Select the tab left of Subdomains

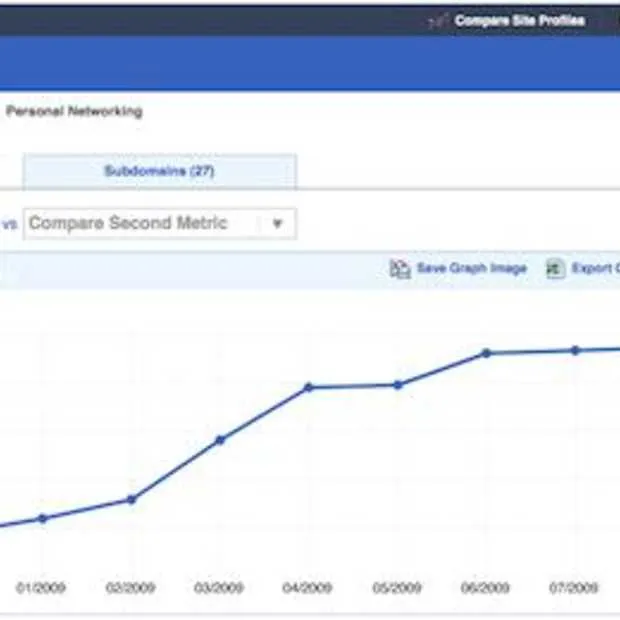point(10,171)
